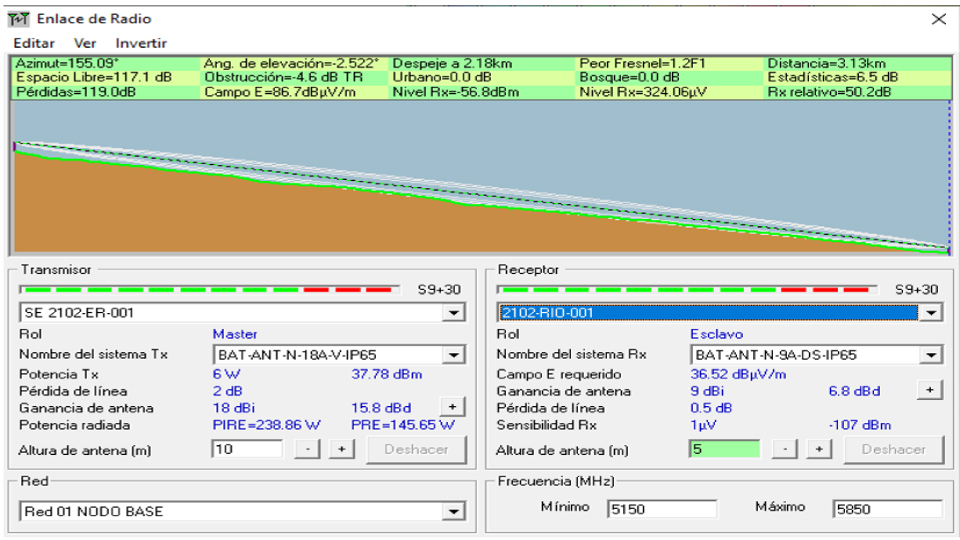960x540 pixels.
Task: Click Nivel Rx=324.06µV text
Action: (x=643, y=92)
